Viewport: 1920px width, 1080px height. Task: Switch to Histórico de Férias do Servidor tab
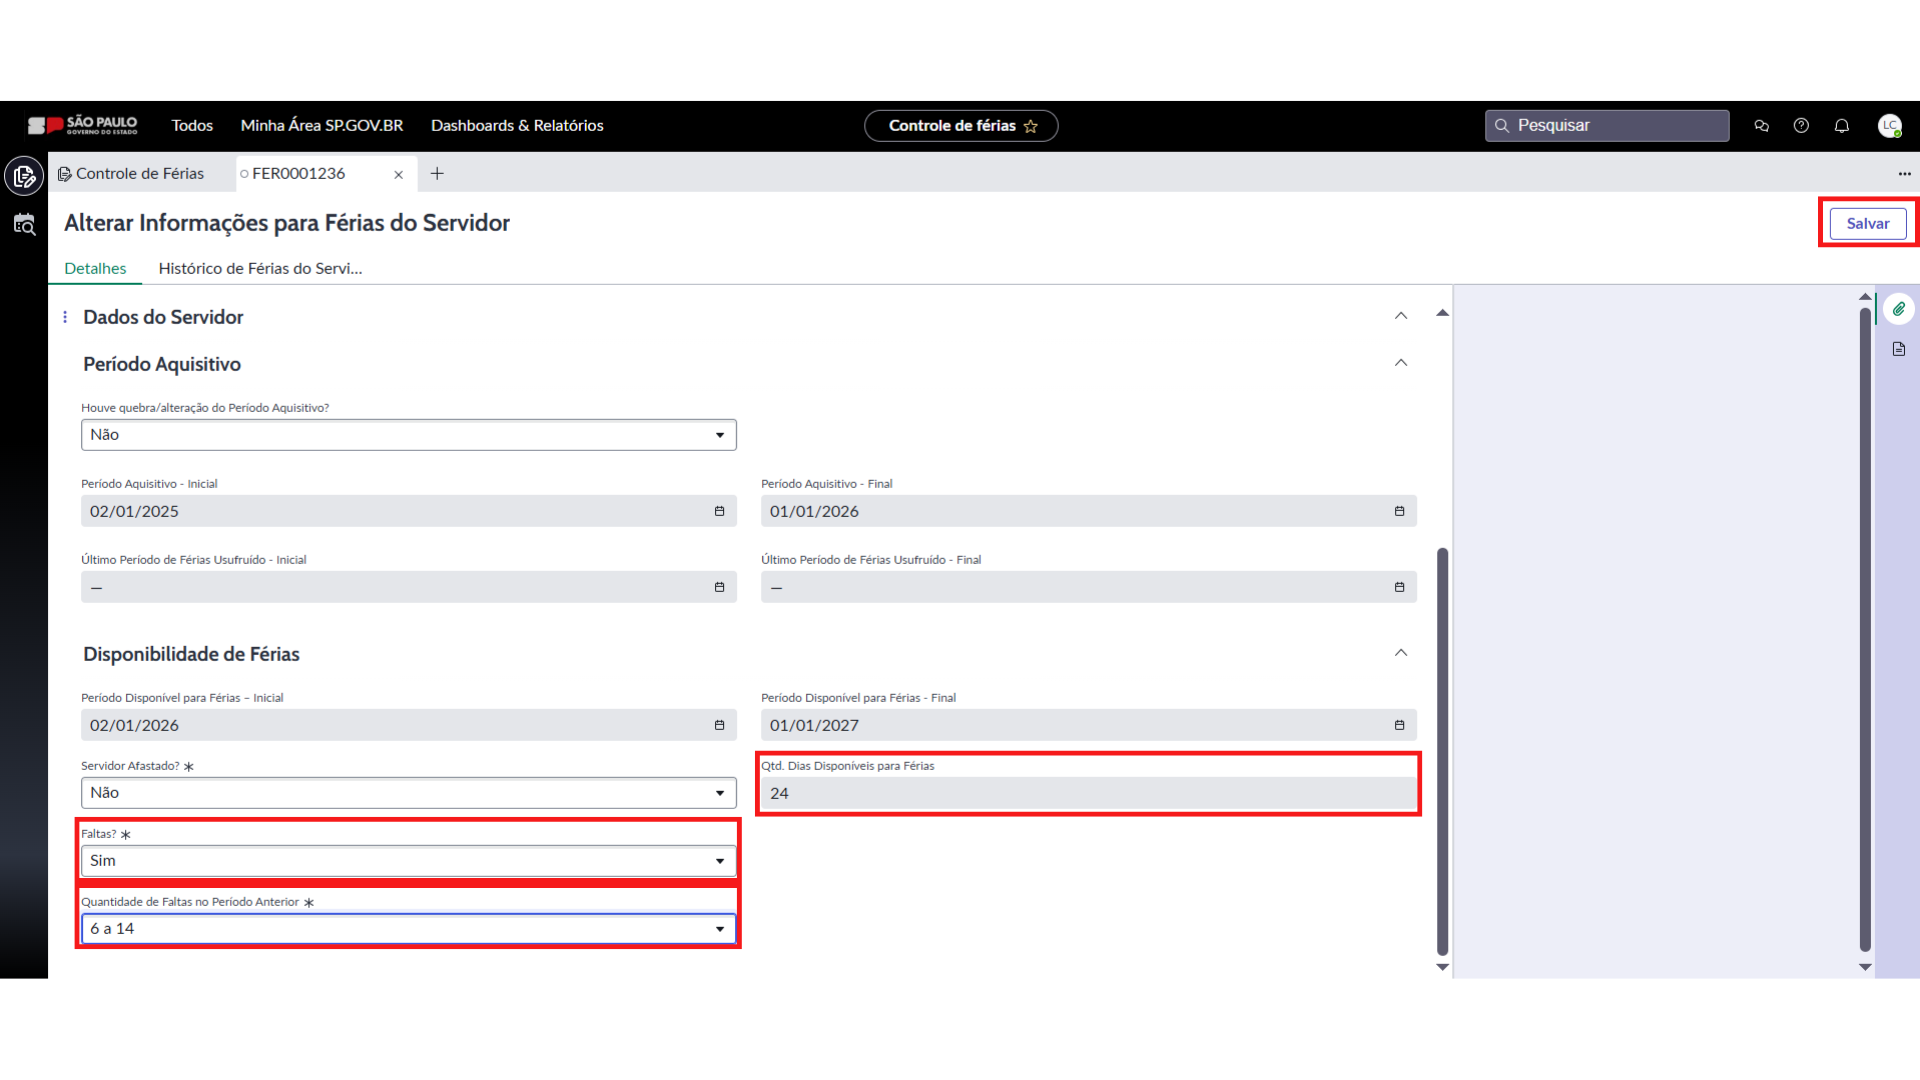click(260, 268)
